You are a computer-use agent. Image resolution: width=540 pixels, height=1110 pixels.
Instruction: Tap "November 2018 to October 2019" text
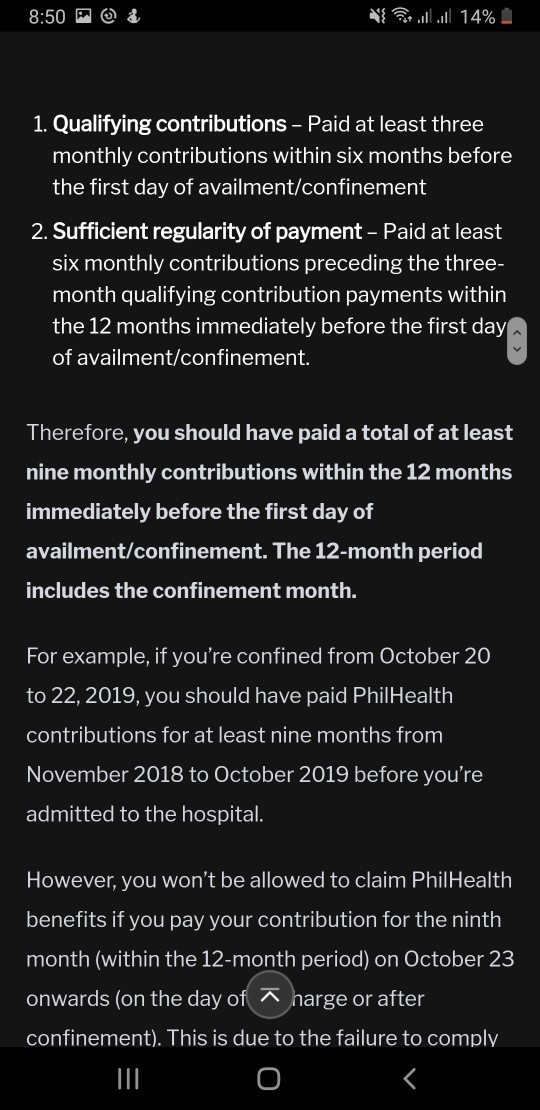coord(187,774)
